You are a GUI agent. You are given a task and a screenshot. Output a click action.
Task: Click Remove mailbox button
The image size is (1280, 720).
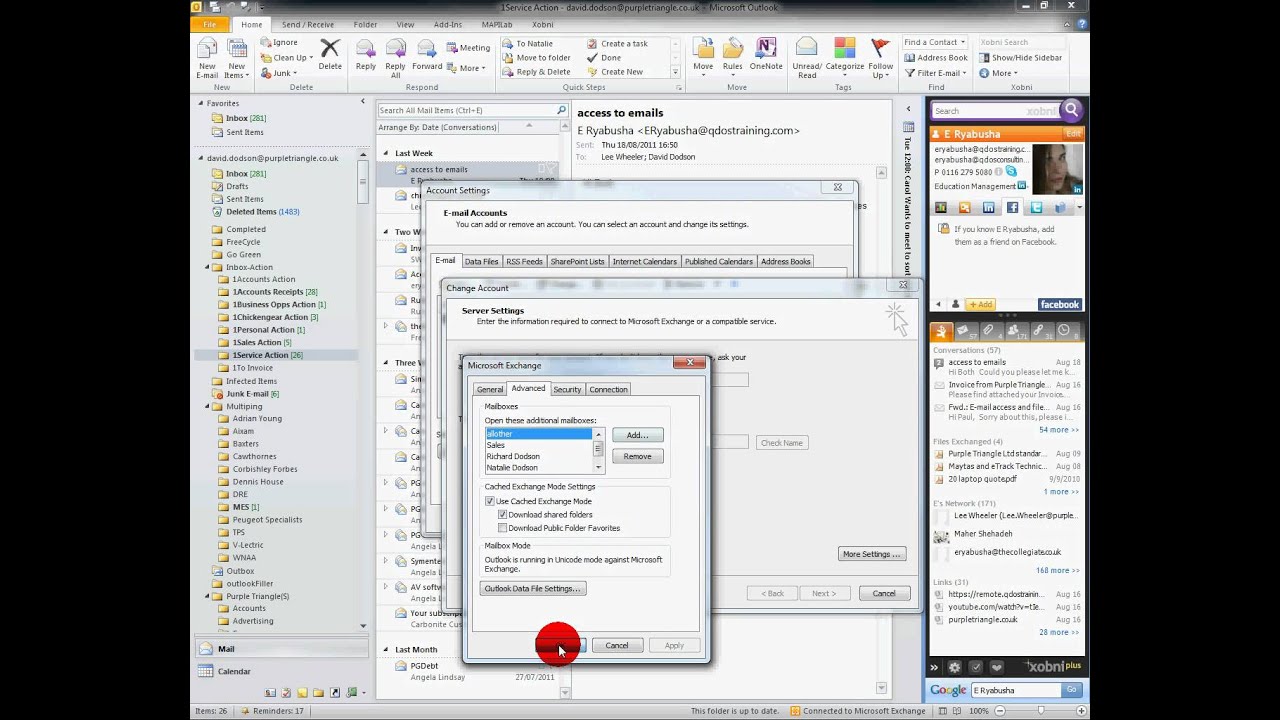click(x=637, y=456)
